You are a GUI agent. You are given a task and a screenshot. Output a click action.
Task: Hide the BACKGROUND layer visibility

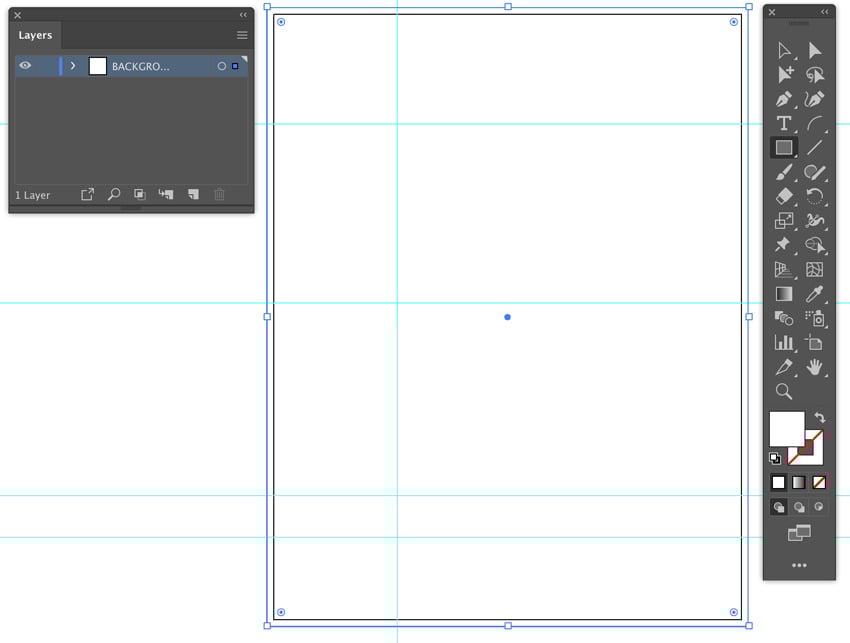pos(25,64)
